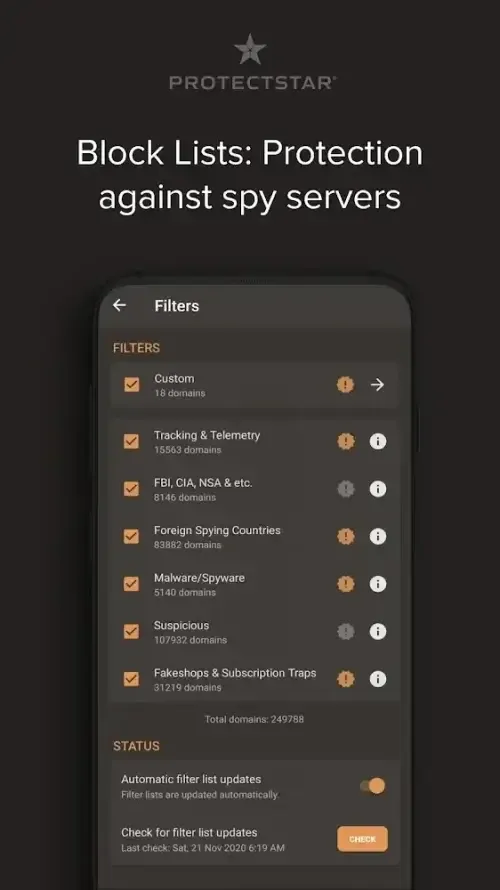
Task: Tap orange badge beside Malware/Spyware
Action: point(346,584)
